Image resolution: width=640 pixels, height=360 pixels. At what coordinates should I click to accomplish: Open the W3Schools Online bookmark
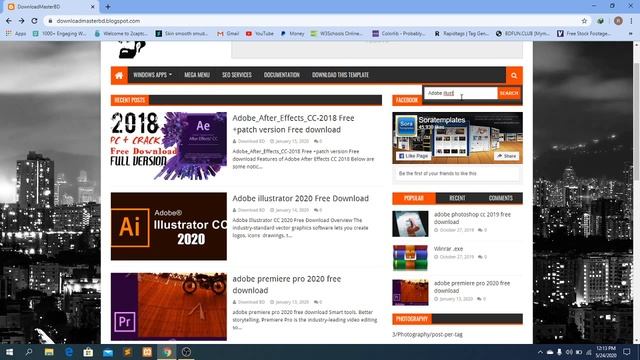(x=337, y=33)
